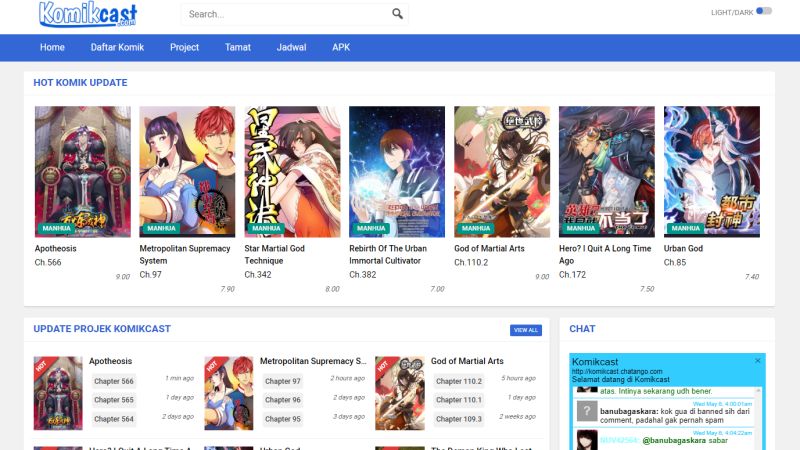Screen dimensions: 800x450
Task: Open Chapter 565 of Apotheosis
Action: click(x=114, y=400)
